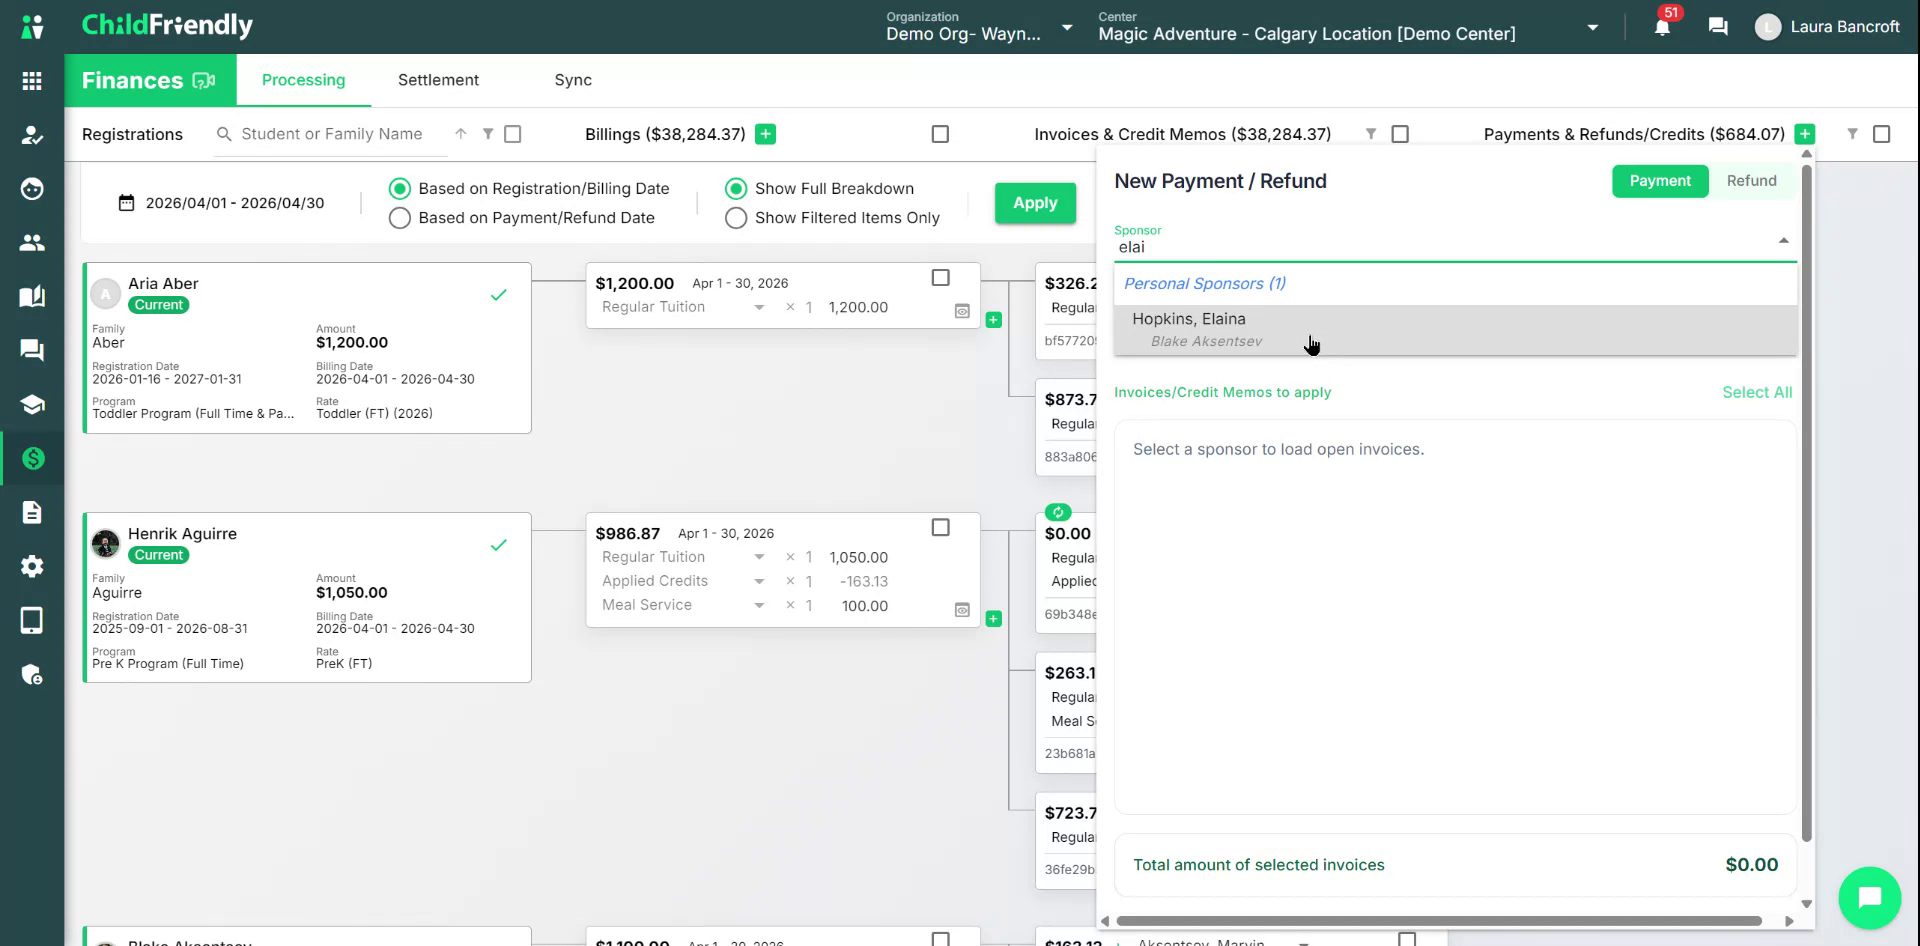The width and height of the screenshot is (1920, 946).
Task: Switch to the Refund toggle tab
Action: 1752,181
